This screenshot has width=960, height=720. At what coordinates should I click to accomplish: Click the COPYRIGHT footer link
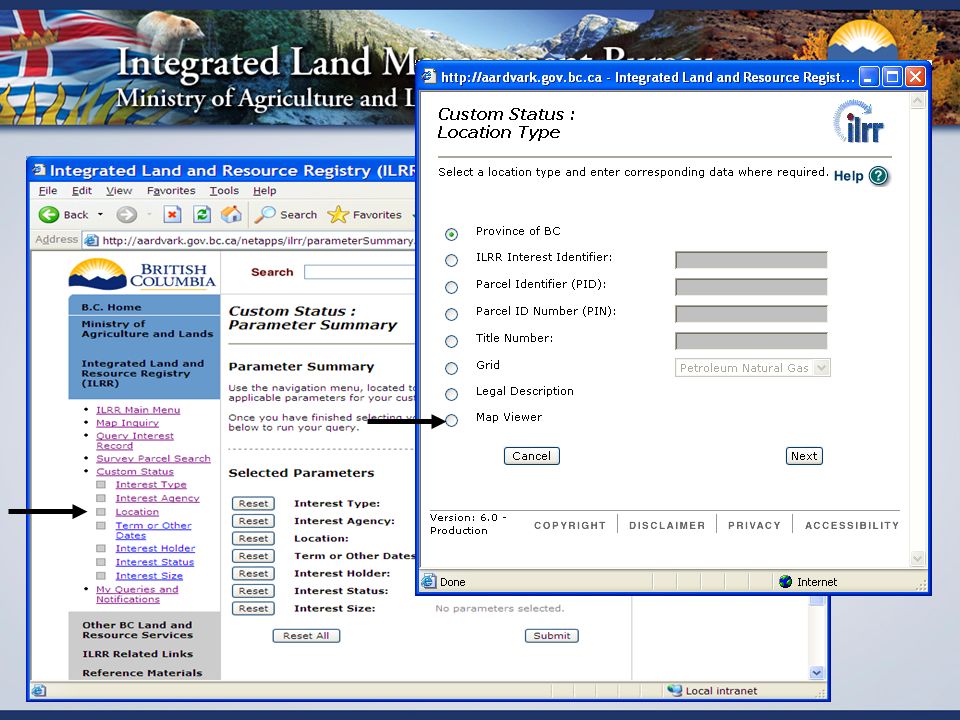pos(570,525)
